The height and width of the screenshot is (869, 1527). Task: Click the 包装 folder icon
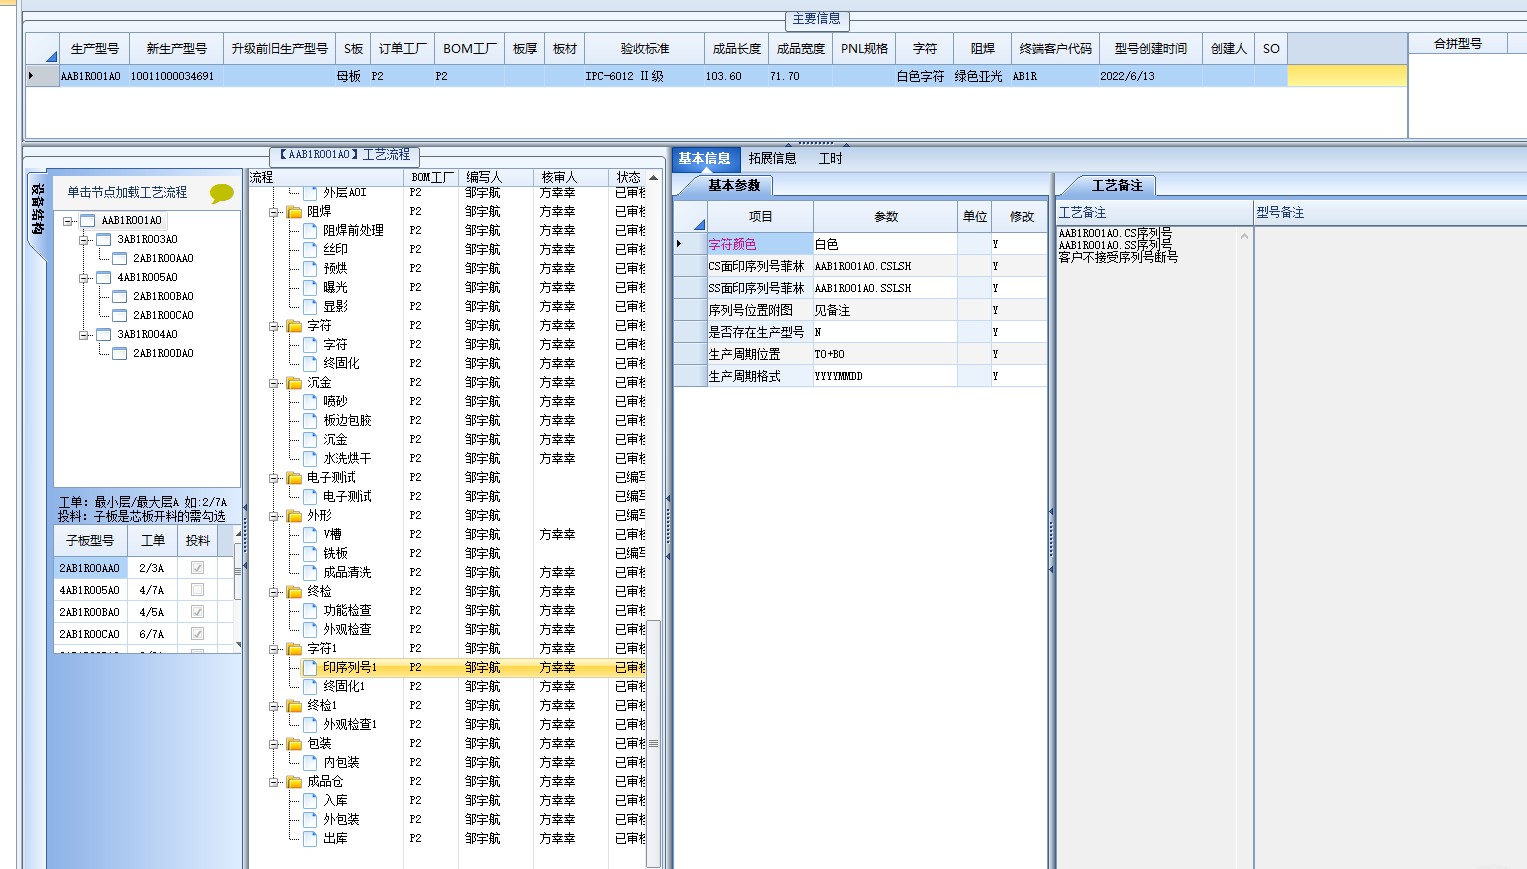tap(294, 744)
